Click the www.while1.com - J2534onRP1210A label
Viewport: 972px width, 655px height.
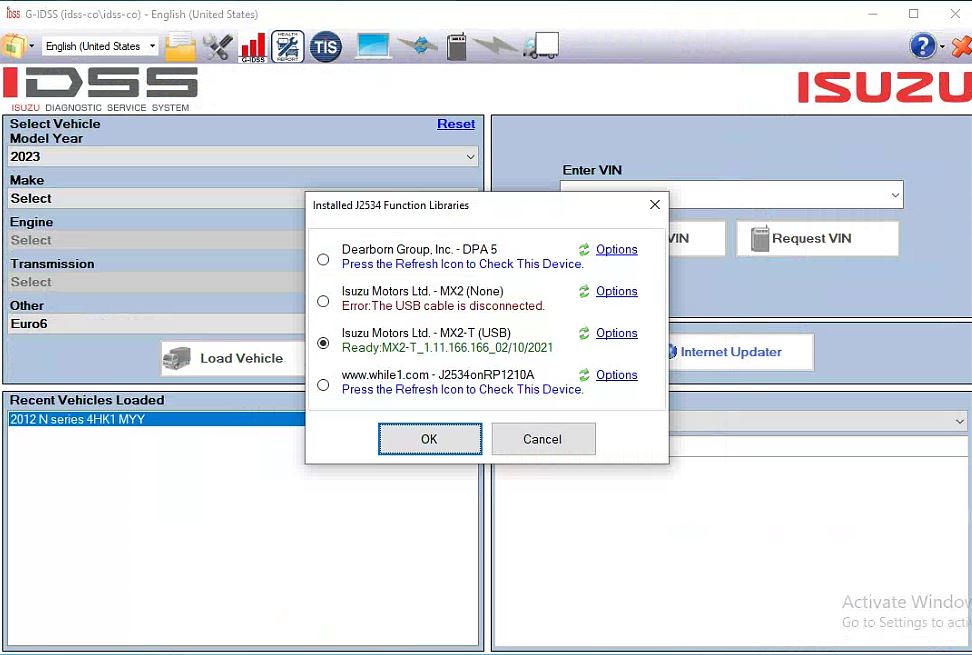438,375
